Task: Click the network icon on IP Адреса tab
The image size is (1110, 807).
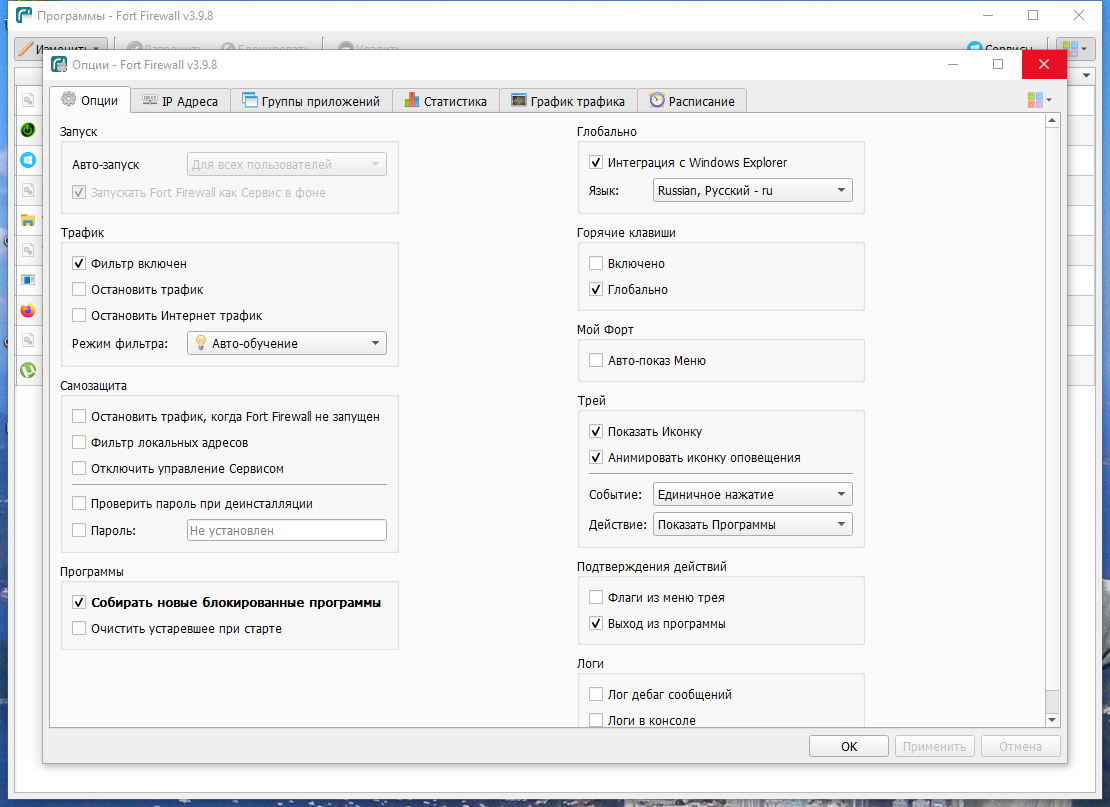Action: (149, 101)
